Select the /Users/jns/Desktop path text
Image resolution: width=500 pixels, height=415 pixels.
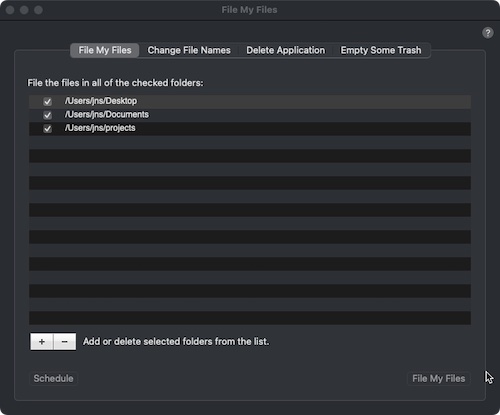pos(101,101)
